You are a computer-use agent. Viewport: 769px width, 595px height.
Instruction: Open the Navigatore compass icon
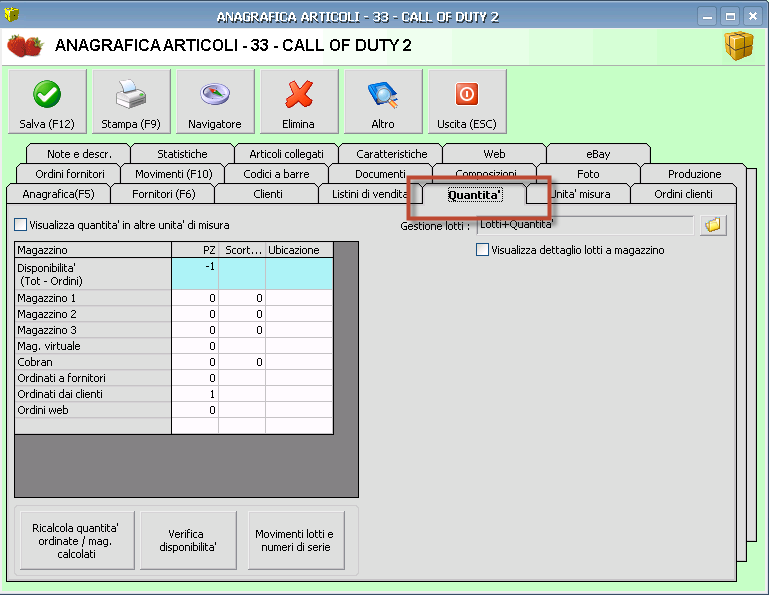pos(215,94)
